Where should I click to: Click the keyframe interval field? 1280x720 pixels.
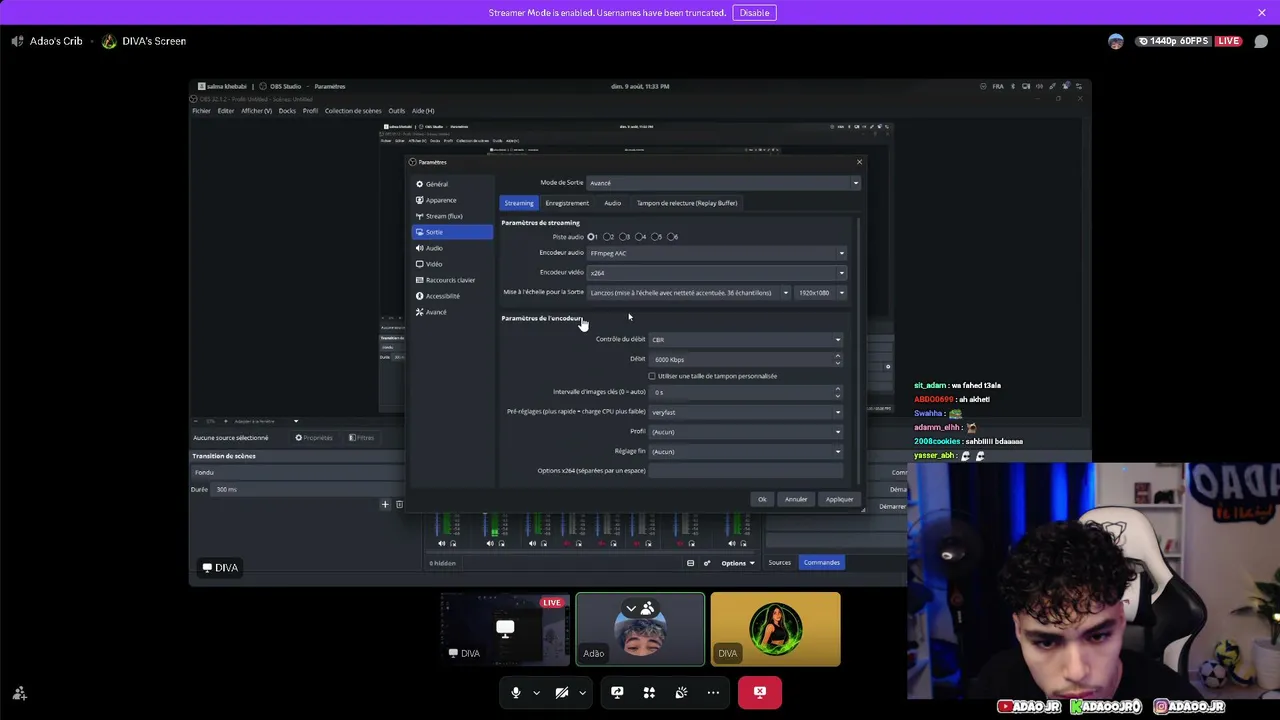pos(746,392)
